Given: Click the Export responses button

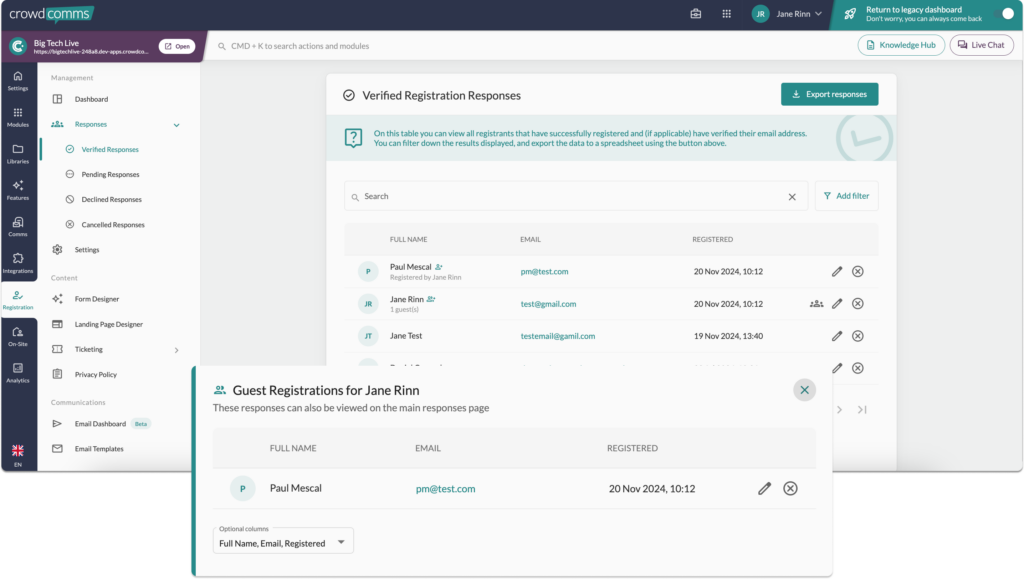Looking at the screenshot, I should [x=829, y=94].
